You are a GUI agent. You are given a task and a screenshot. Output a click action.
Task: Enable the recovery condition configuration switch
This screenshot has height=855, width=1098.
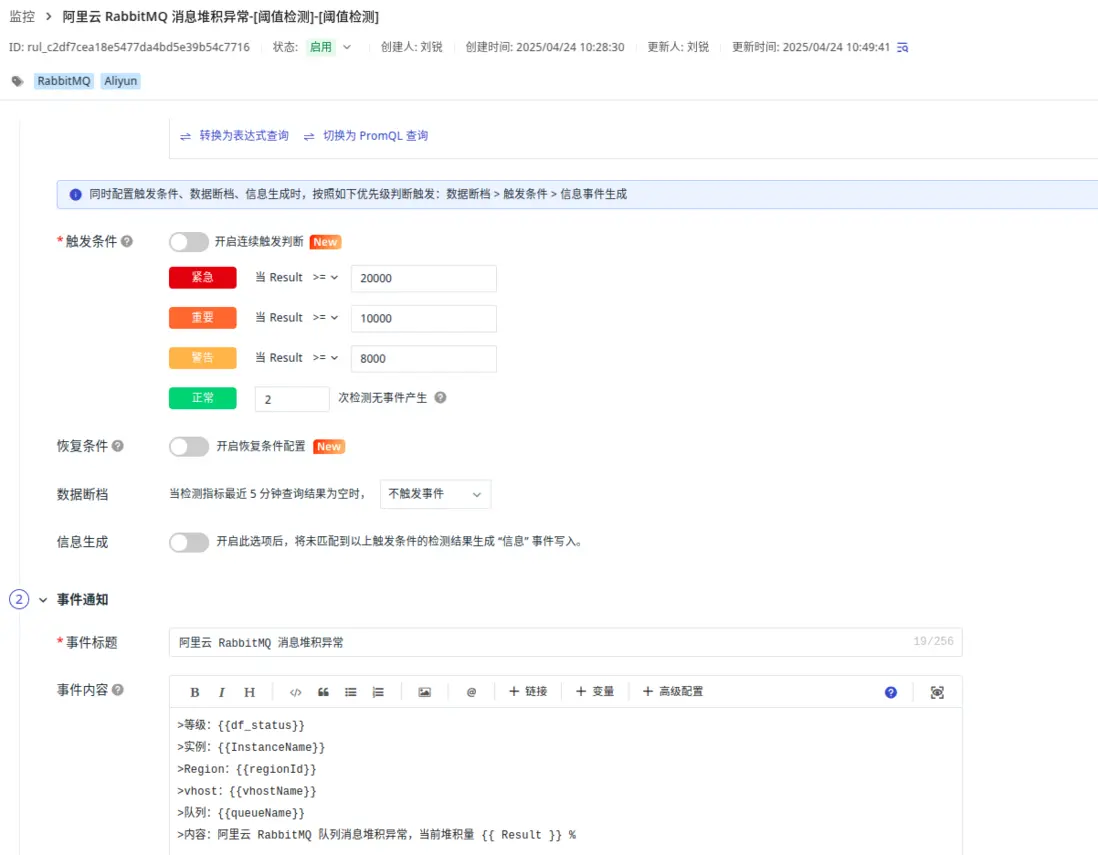point(188,446)
